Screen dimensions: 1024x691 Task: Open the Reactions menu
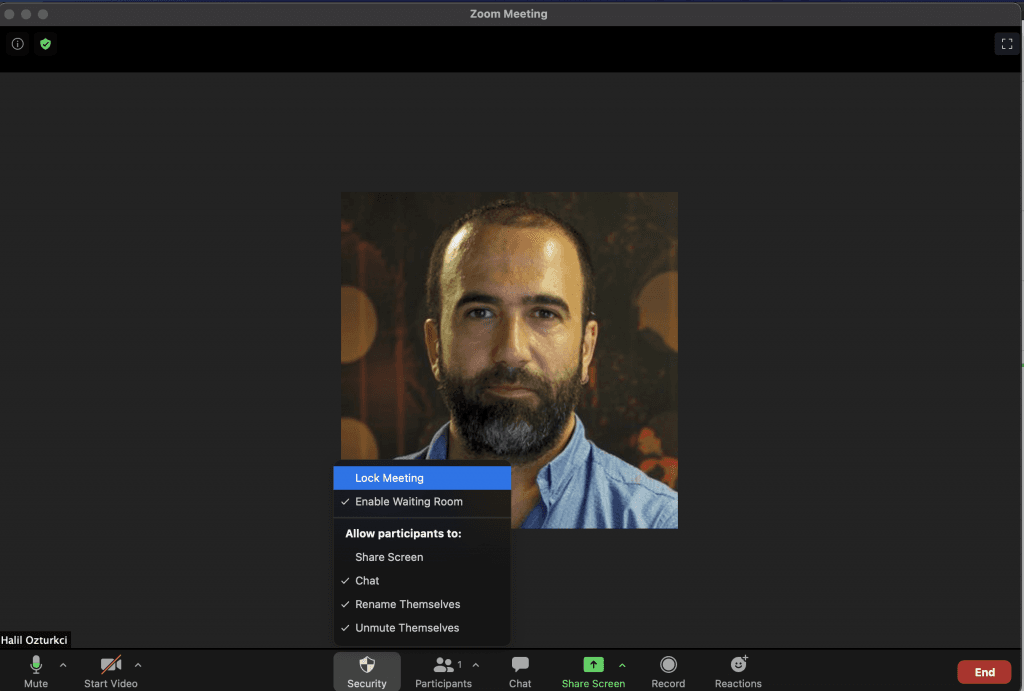click(x=738, y=671)
